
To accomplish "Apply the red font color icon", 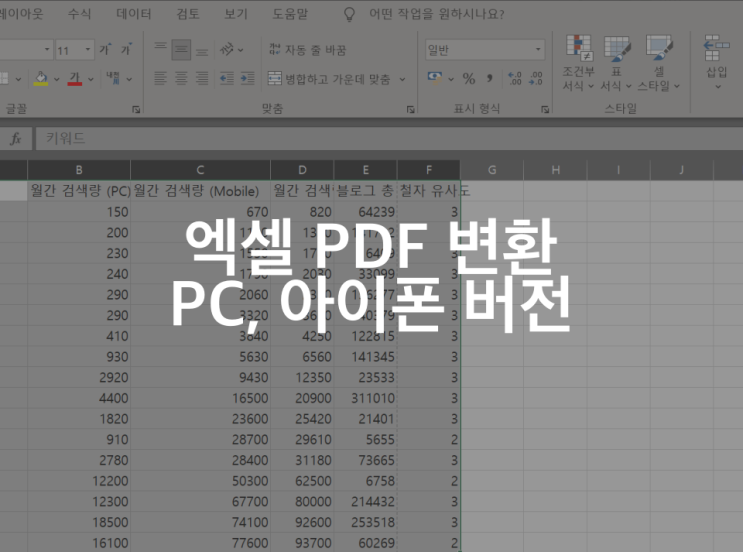I will coord(75,79).
